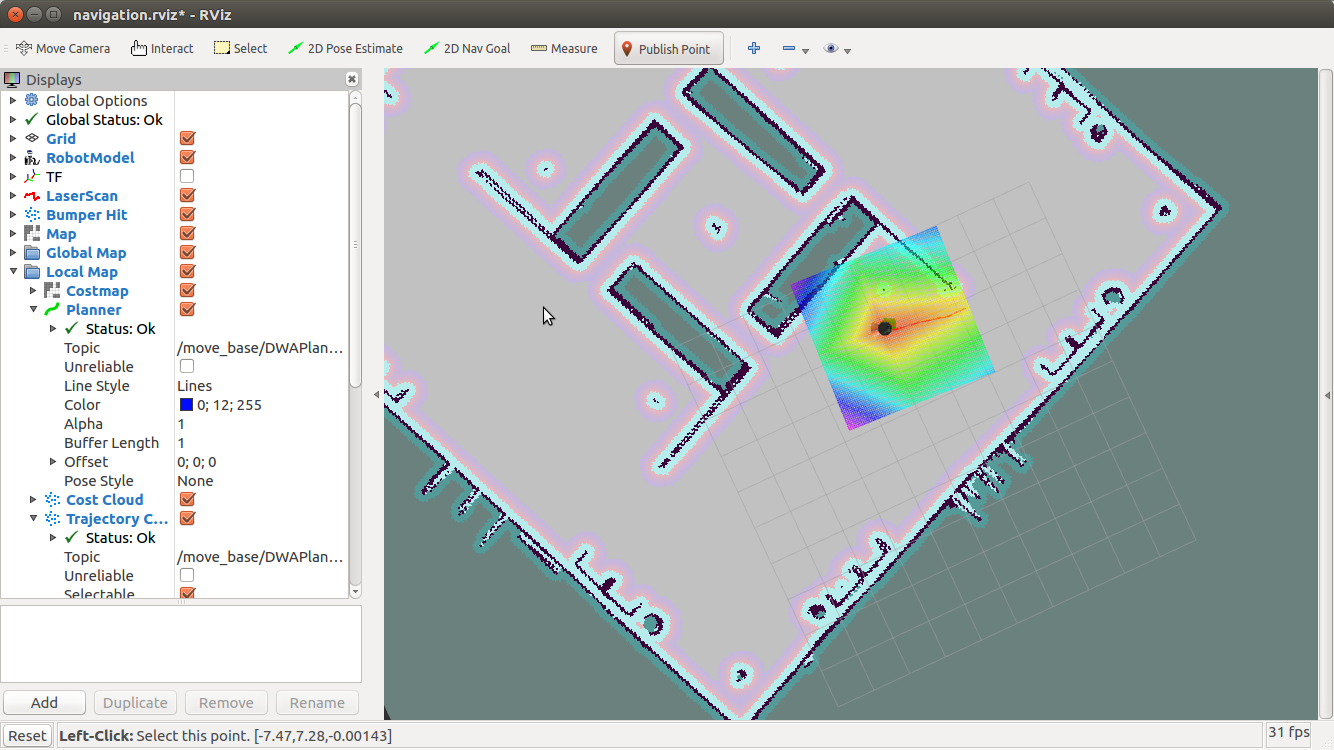Toggle the Cost Cloud checkbox

(187, 499)
